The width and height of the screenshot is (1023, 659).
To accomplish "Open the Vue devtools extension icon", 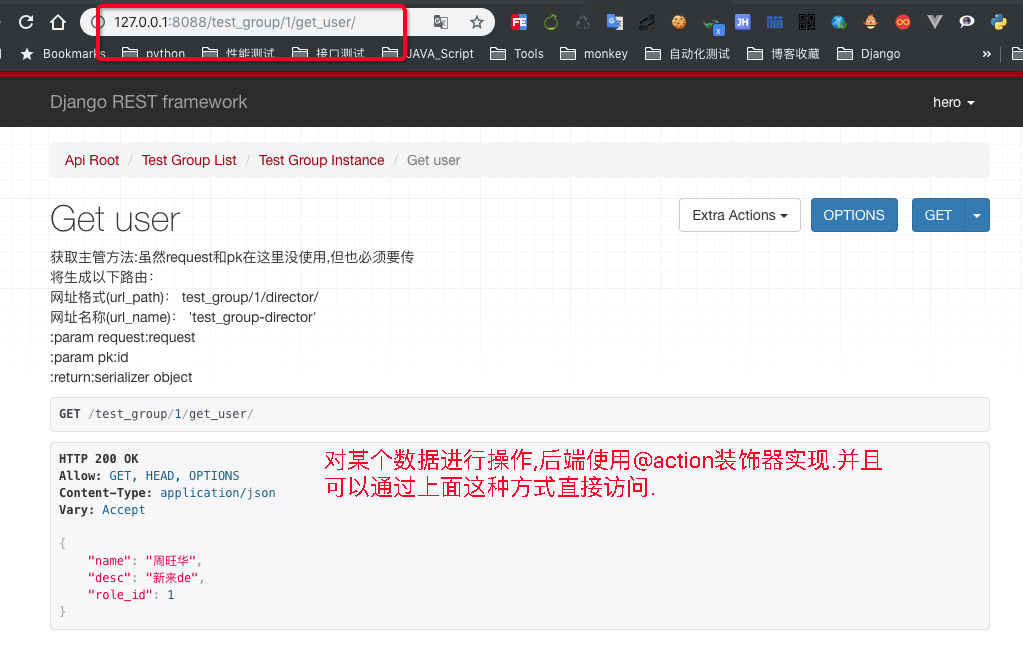I will click(x=935, y=22).
